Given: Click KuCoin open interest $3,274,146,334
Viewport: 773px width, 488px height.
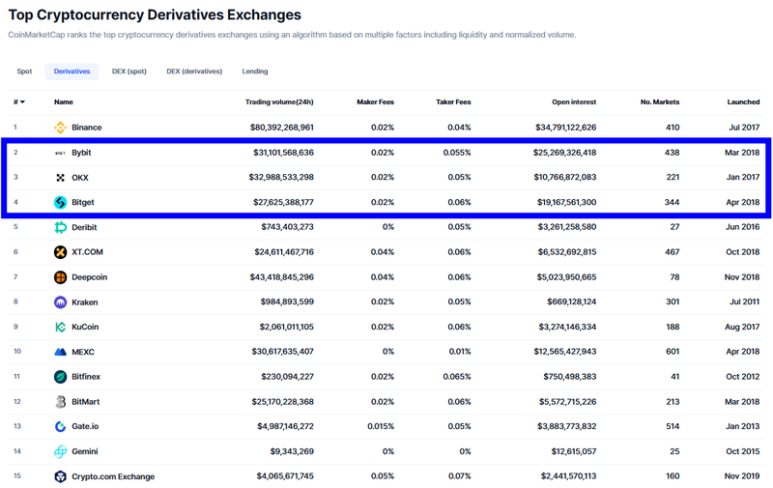Looking at the screenshot, I should [x=567, y=327].
